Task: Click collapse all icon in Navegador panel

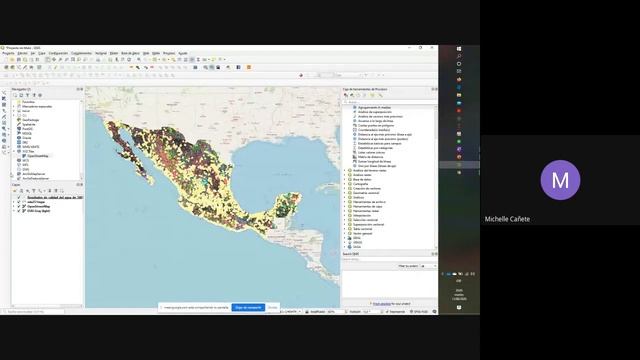Action: tap(34, 95)
